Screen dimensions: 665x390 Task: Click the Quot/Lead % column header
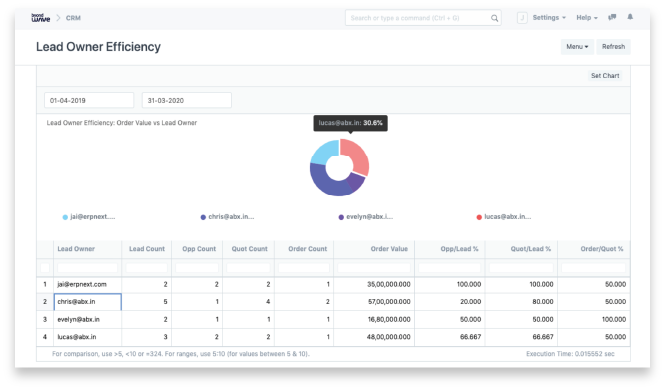coord(521,249)
